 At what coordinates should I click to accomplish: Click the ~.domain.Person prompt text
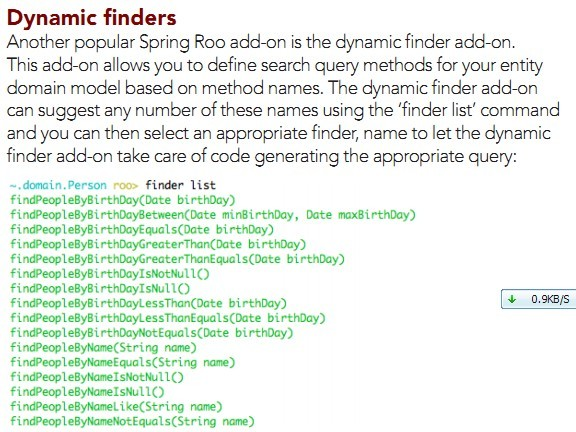tap(58, 185)
